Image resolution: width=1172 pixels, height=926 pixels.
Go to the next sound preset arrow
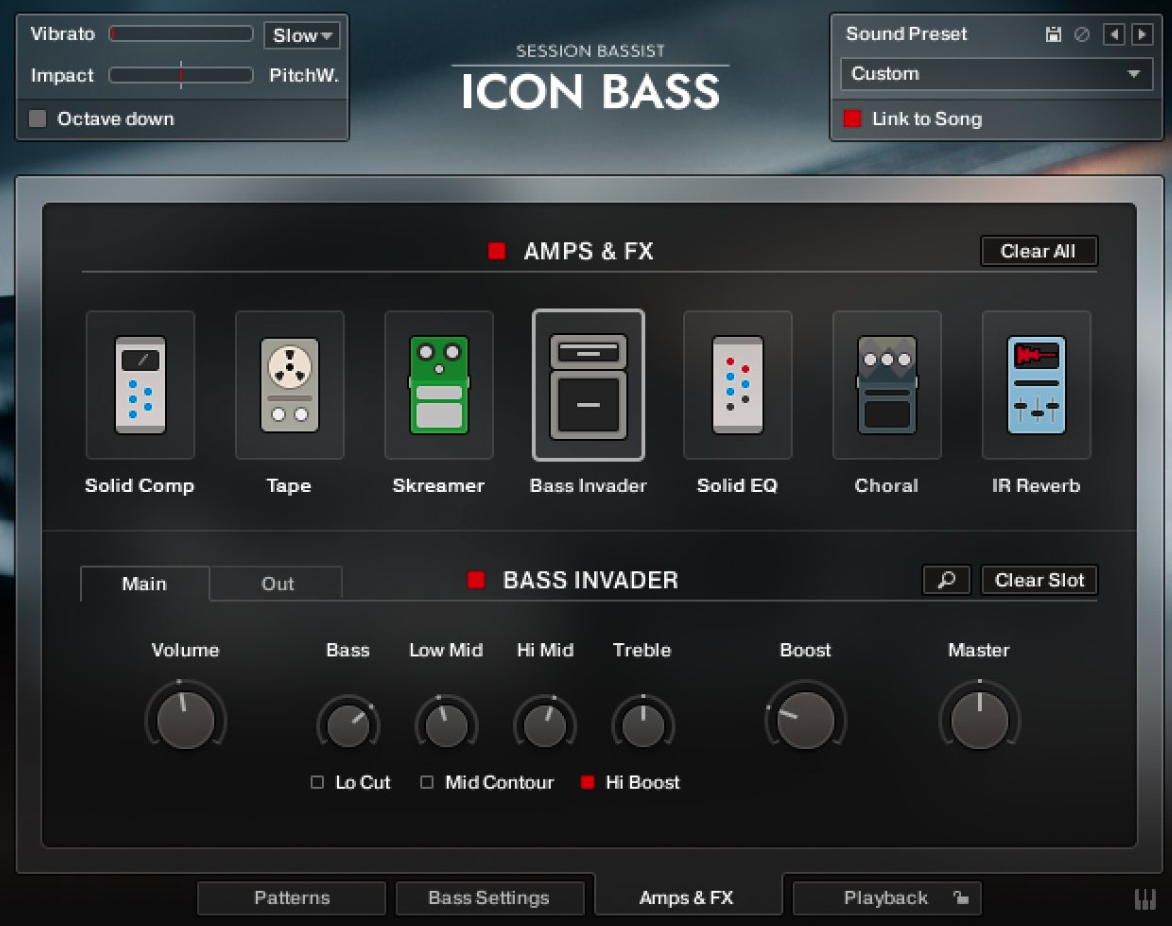[x=1142, y=35]
